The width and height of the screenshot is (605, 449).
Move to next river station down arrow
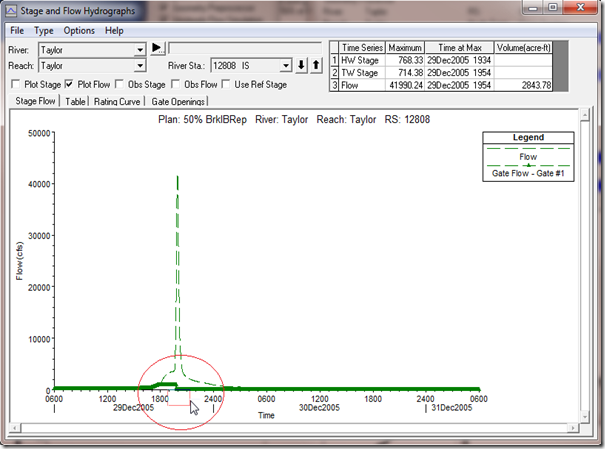tap(301, 65)
